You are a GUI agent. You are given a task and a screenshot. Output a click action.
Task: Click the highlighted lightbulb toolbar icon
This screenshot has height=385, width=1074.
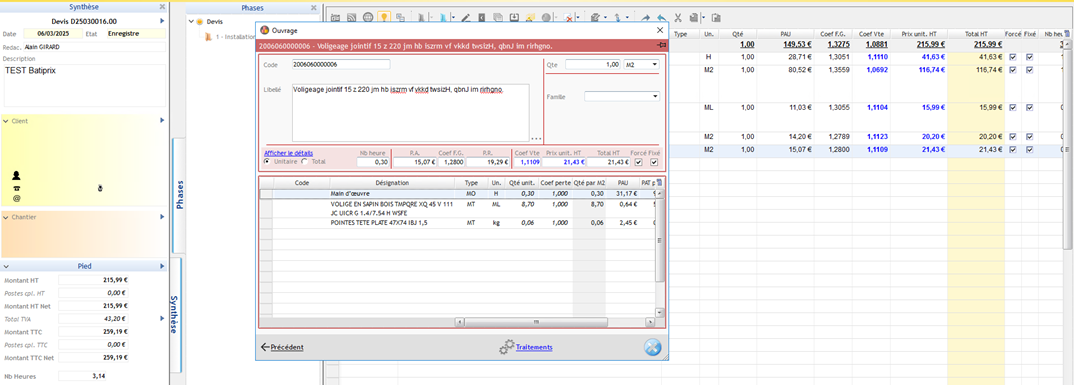[x=384, y=17]
